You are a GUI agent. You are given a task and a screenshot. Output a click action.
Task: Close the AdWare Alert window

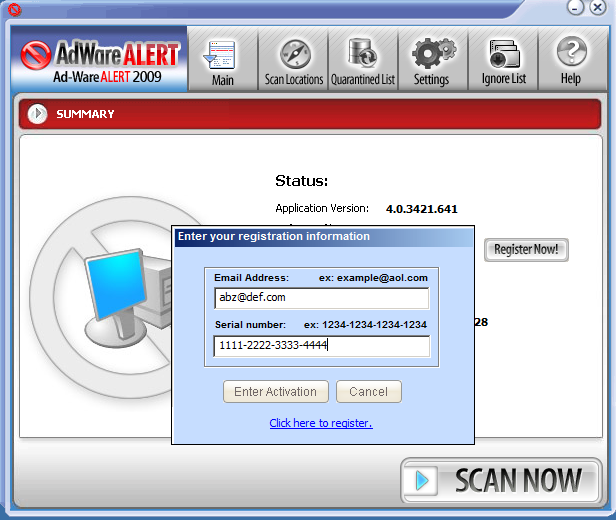pos(598,7)
